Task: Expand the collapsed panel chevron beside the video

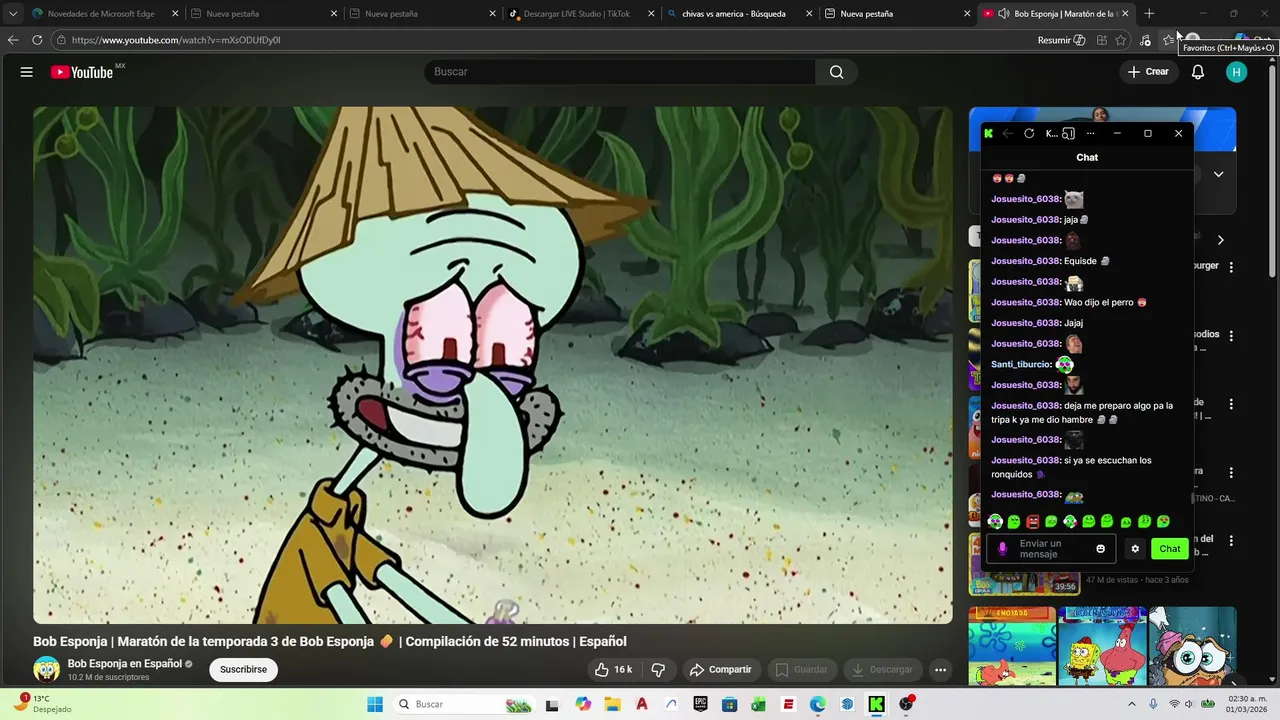Action: [x=1218, y=174]
